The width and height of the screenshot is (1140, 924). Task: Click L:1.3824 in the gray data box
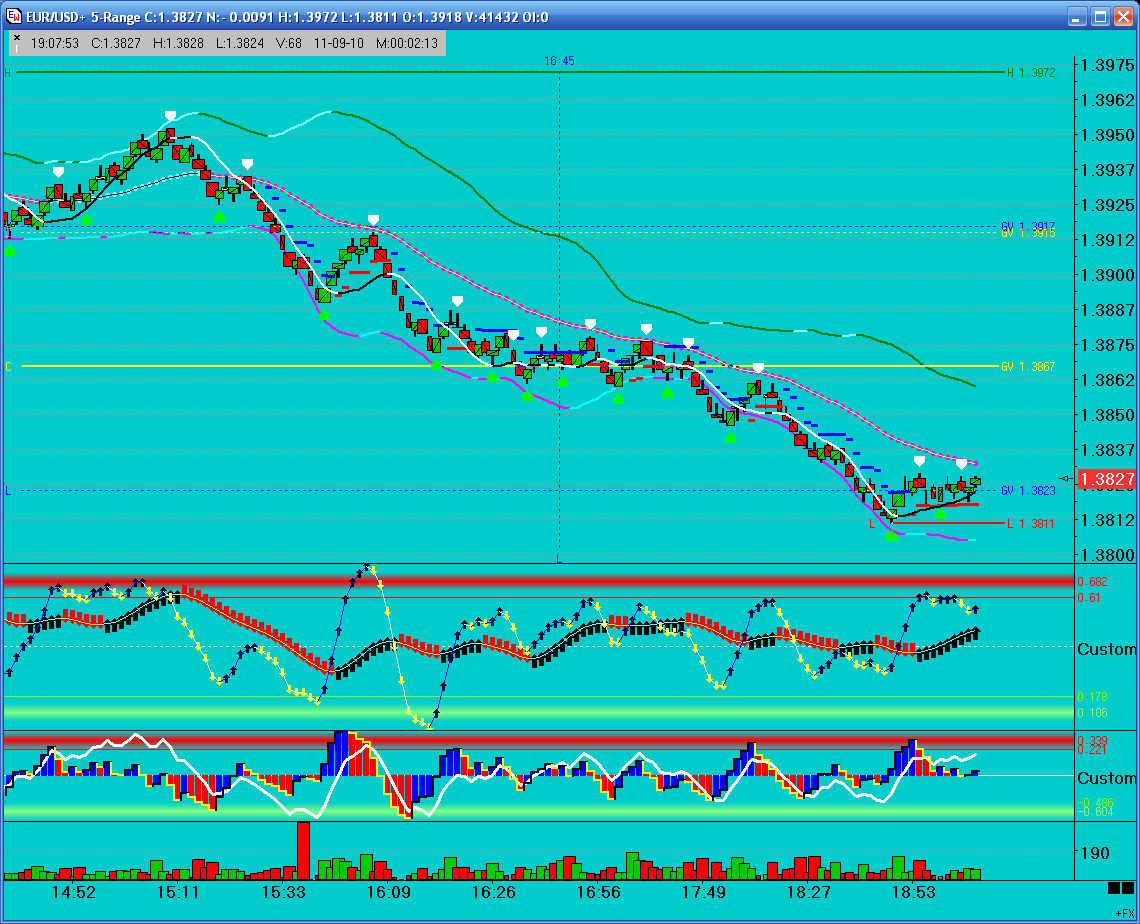[240, 44]
